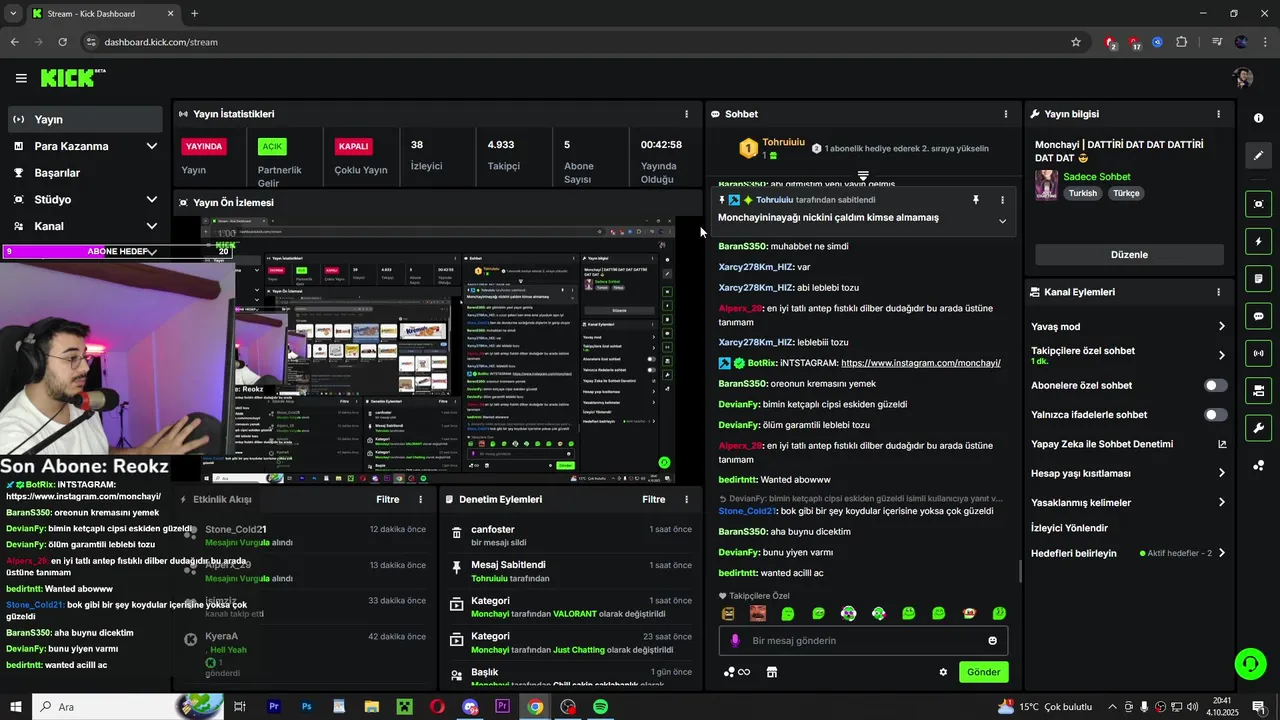Click the broadcast signal icon in the right sidebar

pyautogui.click(x=1258, y=353)
